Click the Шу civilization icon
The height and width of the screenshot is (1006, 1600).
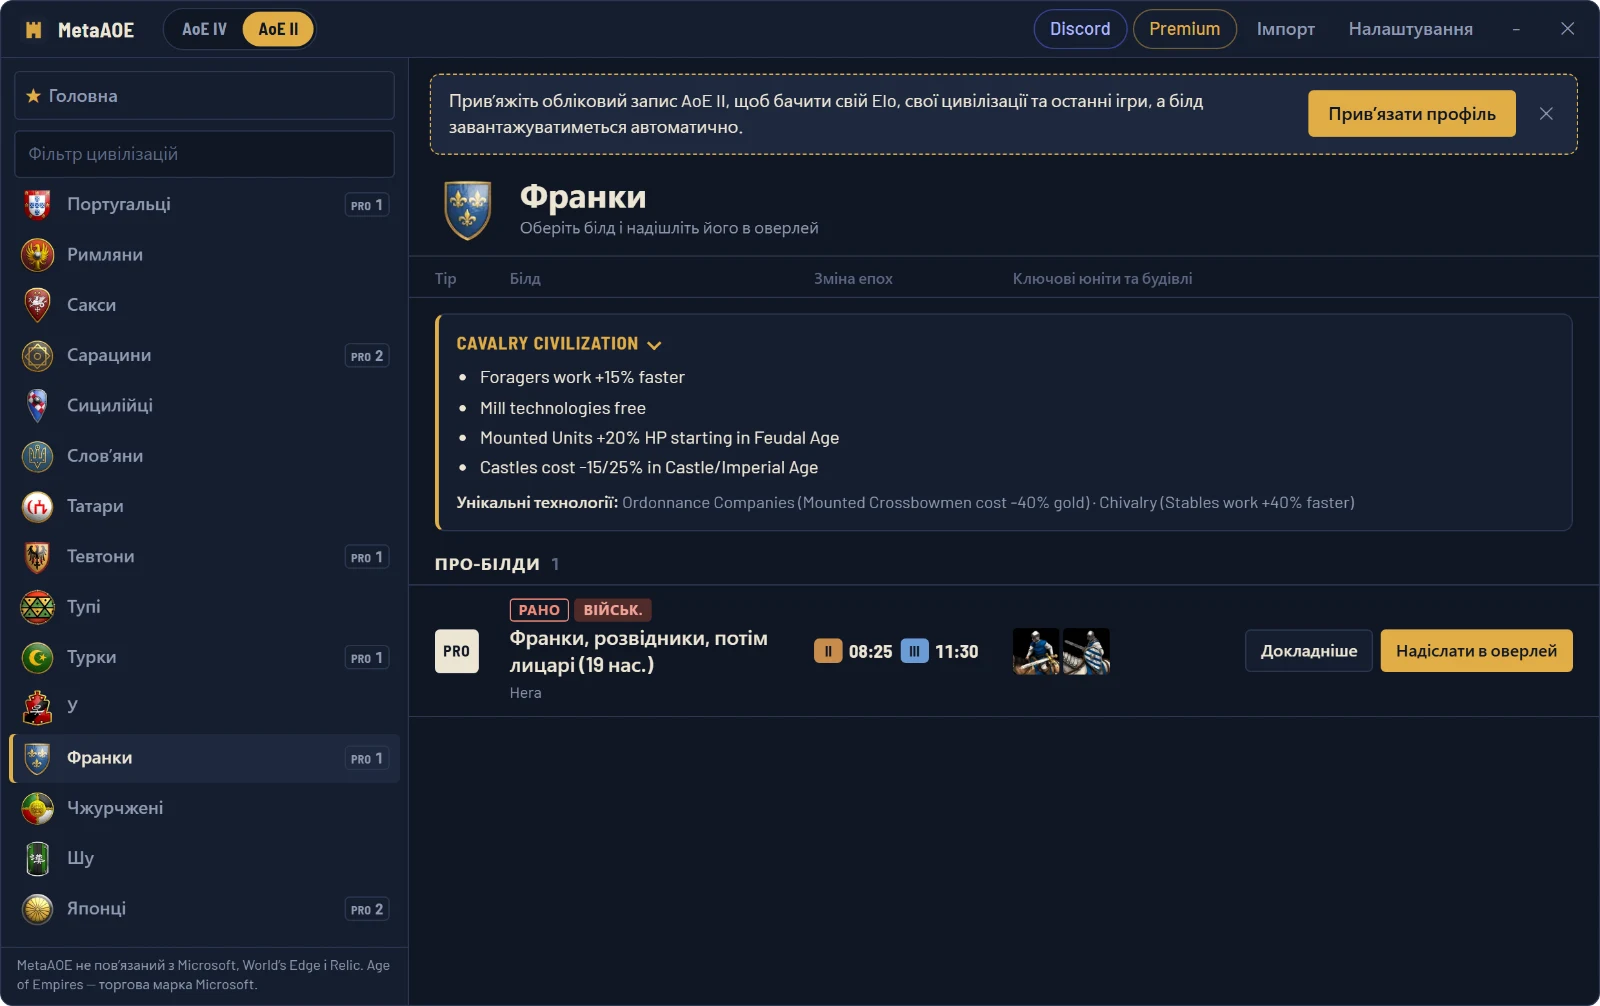click(x=37, y=858)
